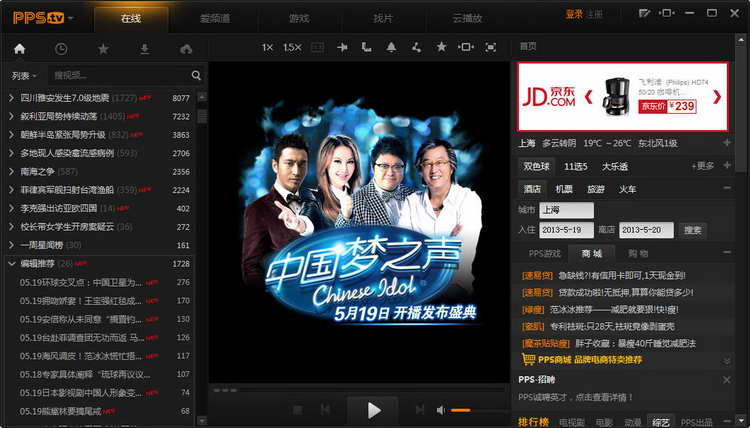Expand the PPS商城 double-chevron arrow
The height and width of the screenshot is (428, 750).
(727, 361)
